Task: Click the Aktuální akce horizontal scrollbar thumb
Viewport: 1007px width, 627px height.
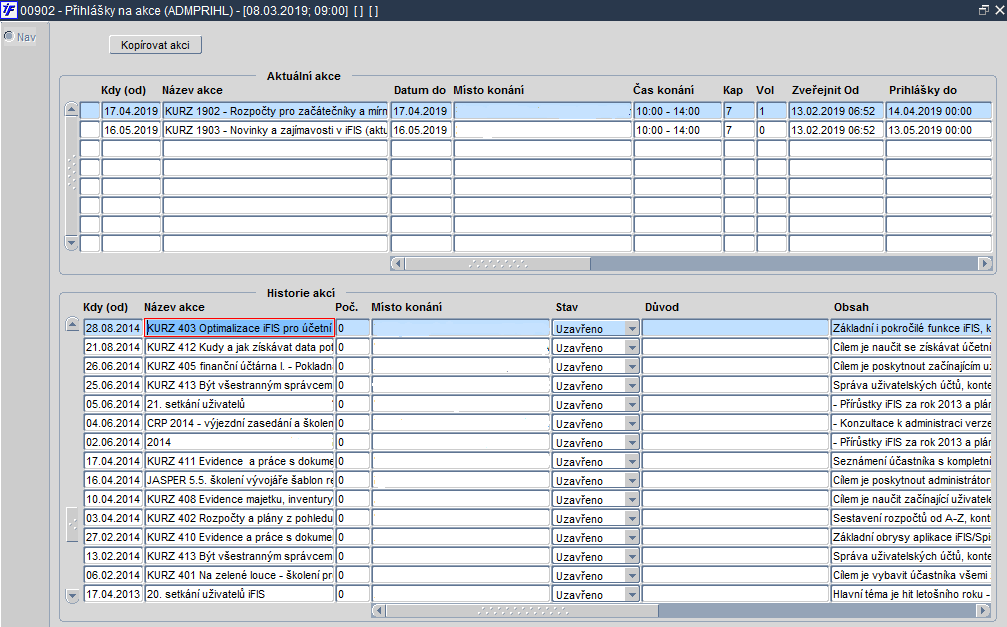Action: point(498,263)
